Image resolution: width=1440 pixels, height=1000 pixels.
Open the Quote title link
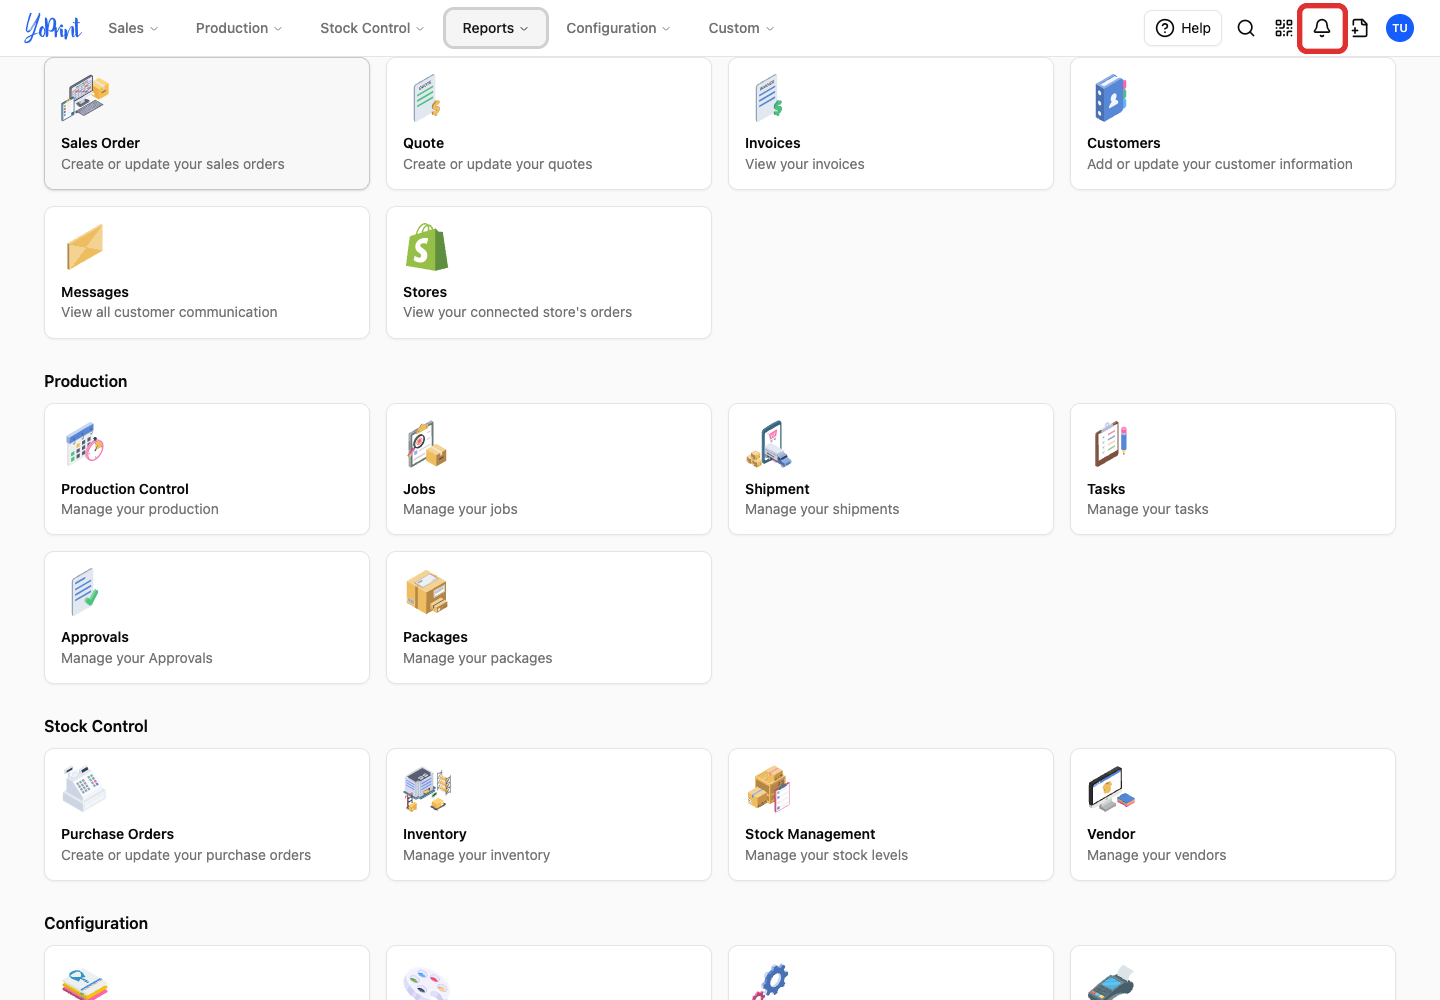click(423, 143)
